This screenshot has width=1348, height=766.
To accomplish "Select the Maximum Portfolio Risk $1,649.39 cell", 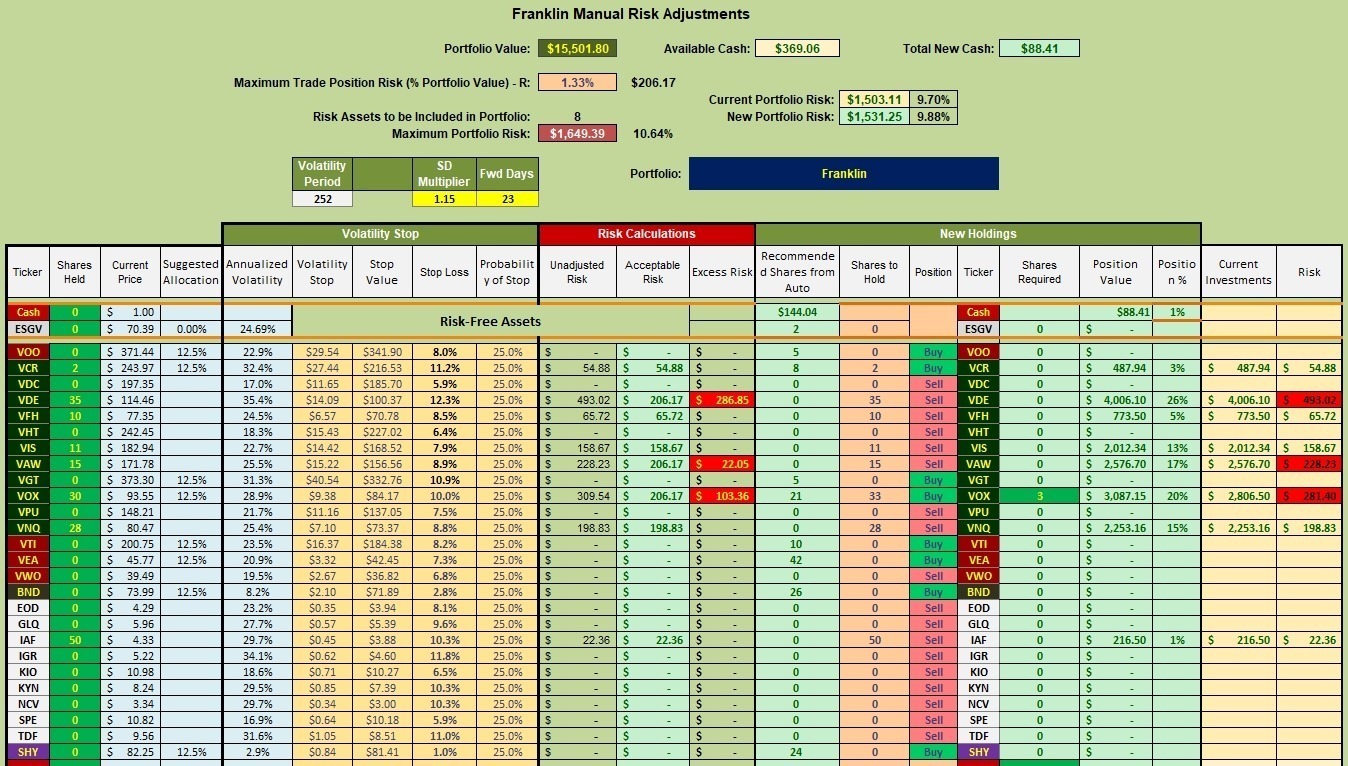I will (x=578, y=134).
